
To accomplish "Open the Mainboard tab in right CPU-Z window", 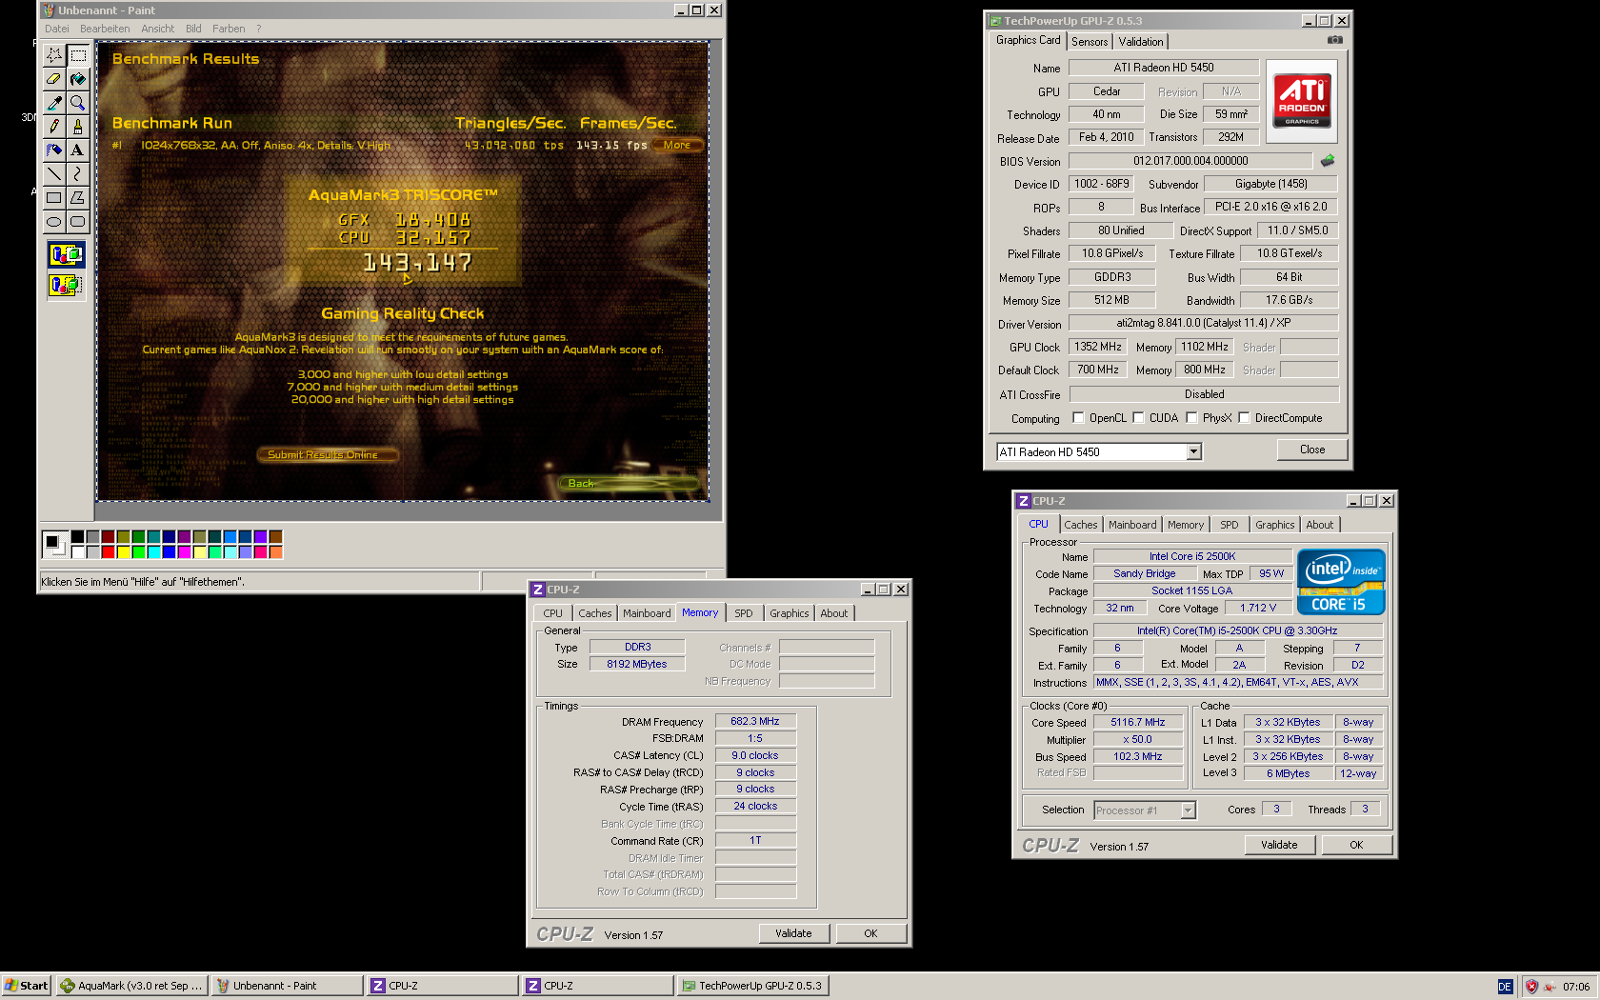I will [1132, 525].
